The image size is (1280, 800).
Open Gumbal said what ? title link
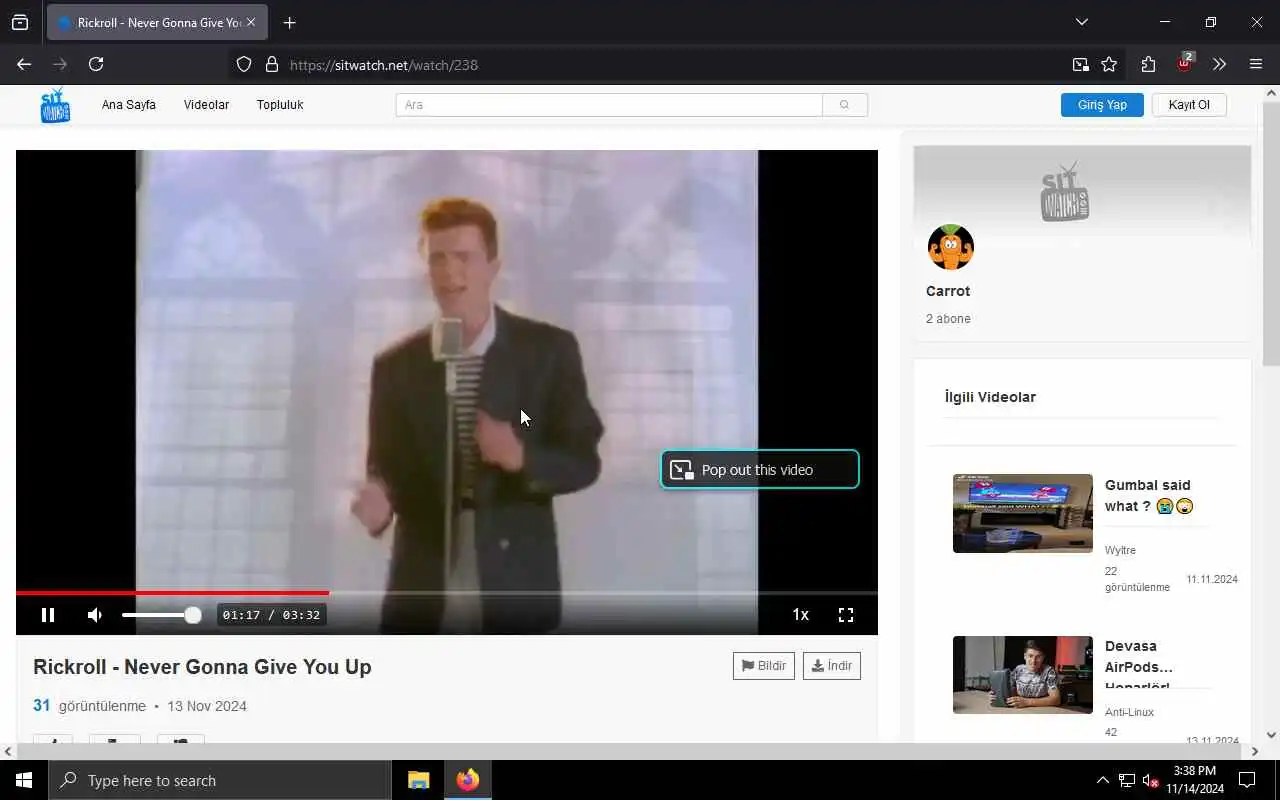[x=1149, y=496]
